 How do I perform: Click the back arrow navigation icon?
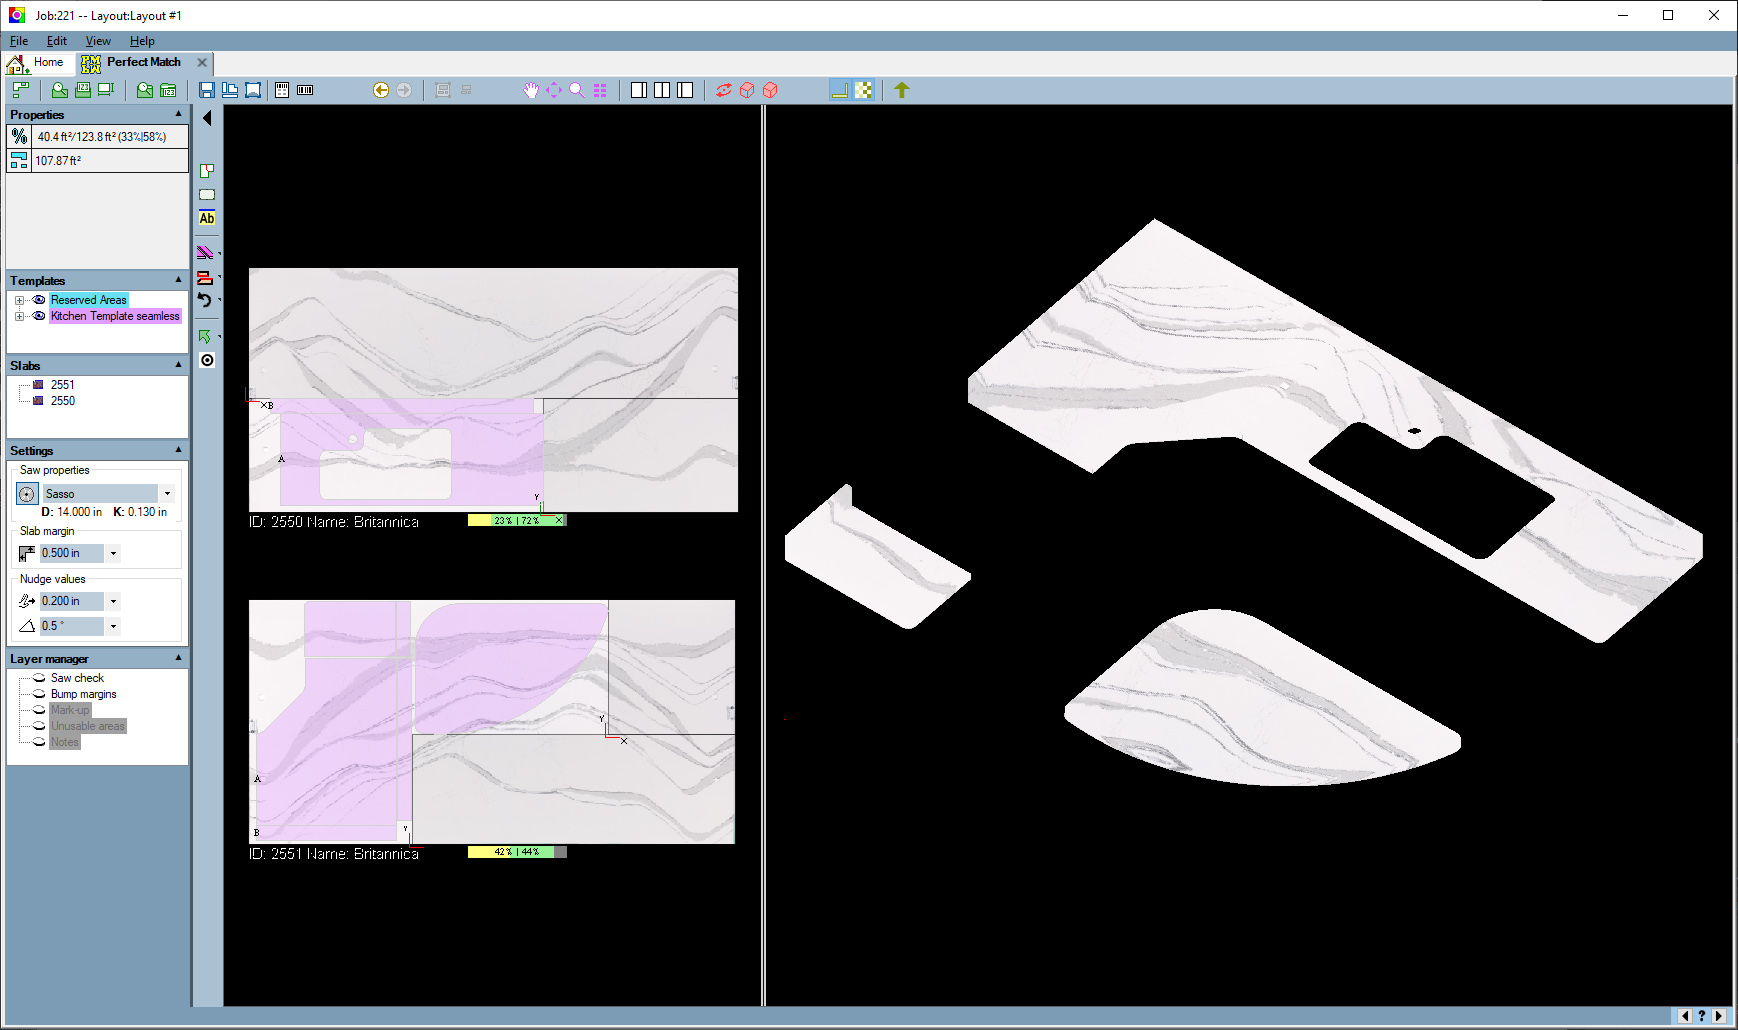click(x=381, y=90)
